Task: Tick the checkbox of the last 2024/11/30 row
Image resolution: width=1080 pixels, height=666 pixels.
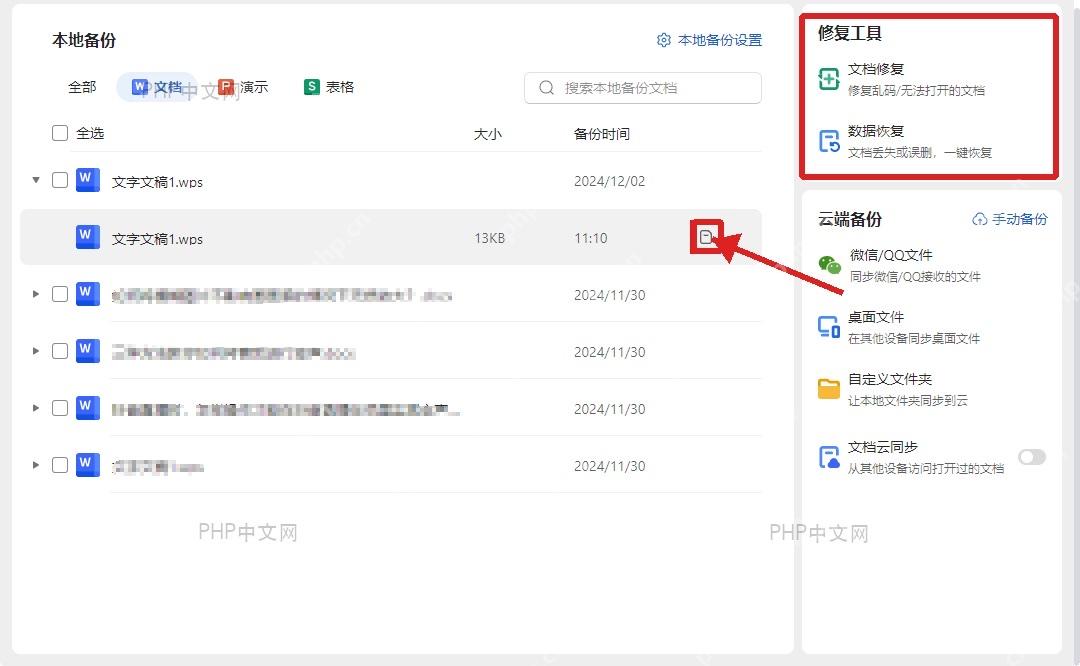Action: click(x=60, y=465)
